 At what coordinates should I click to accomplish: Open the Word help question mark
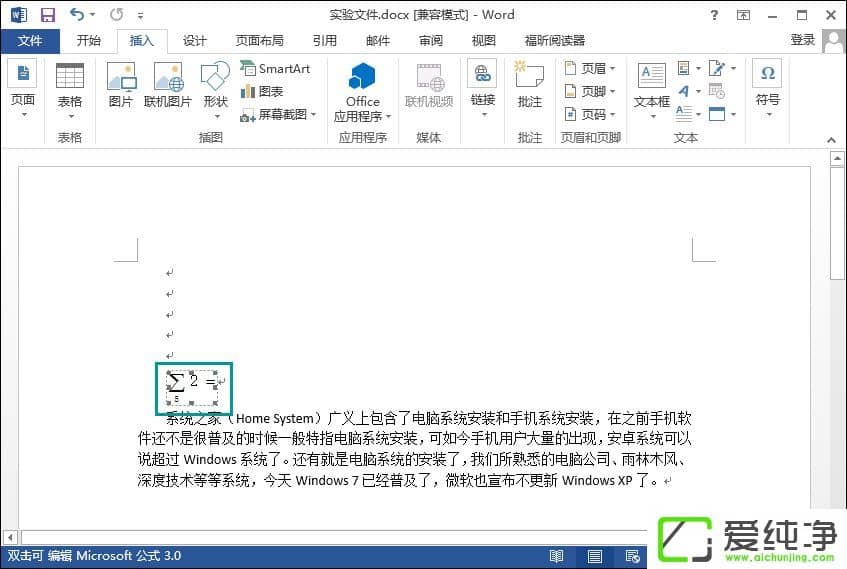coord(714,15)
